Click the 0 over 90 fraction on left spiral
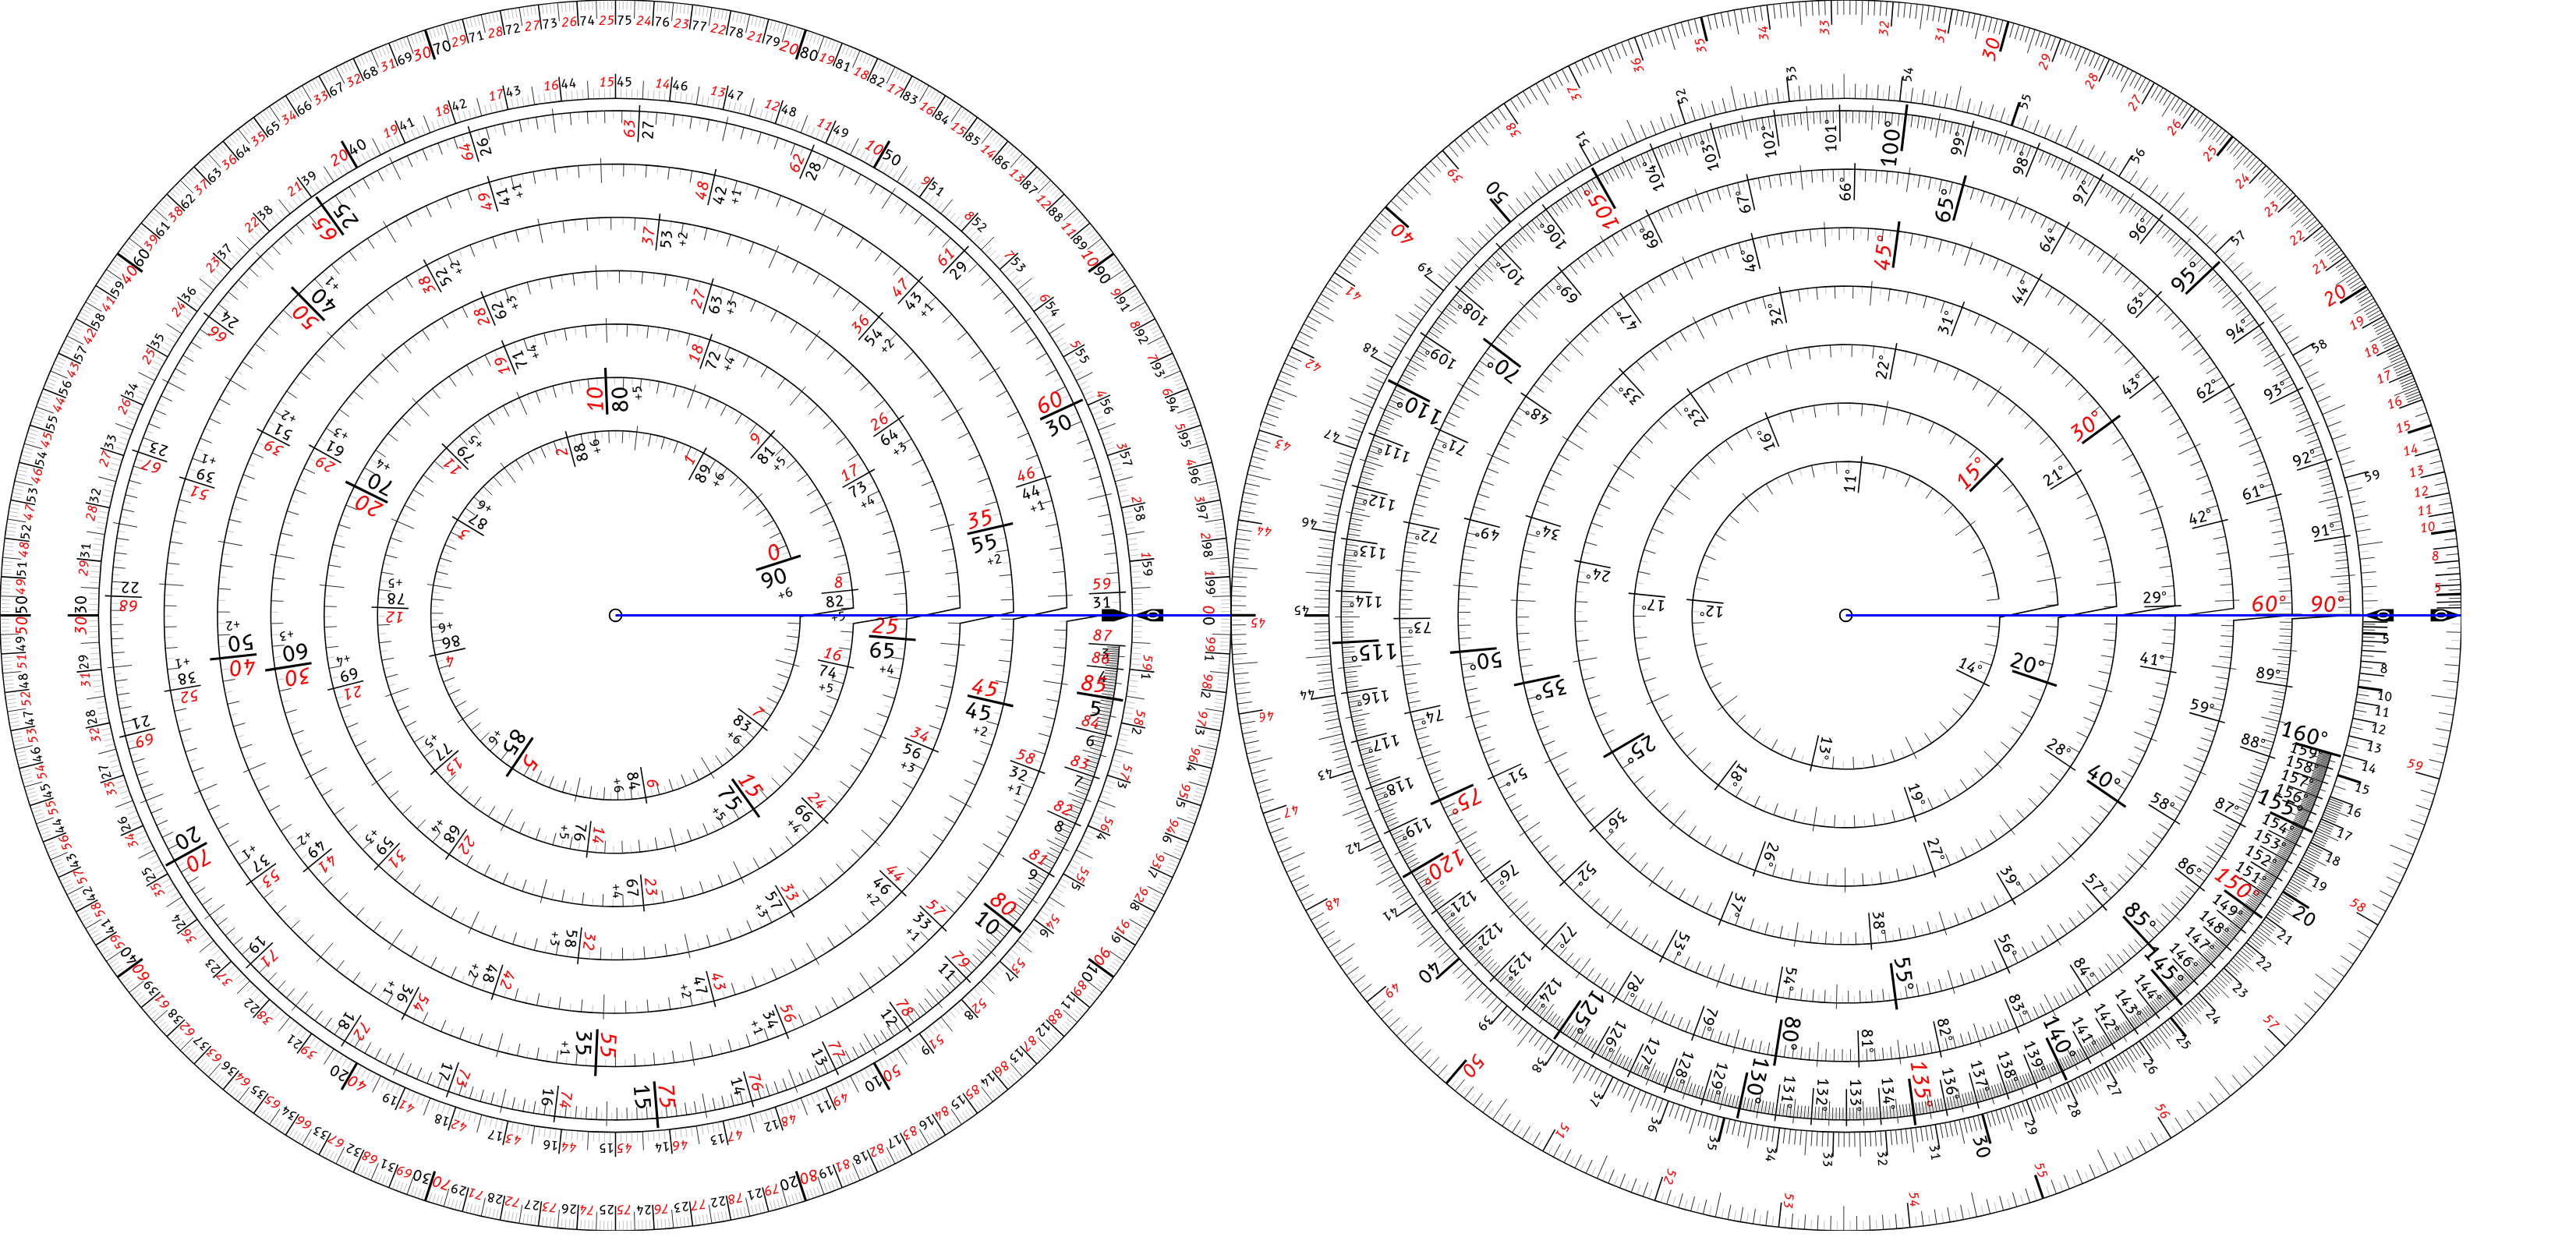 click(774, 566)
